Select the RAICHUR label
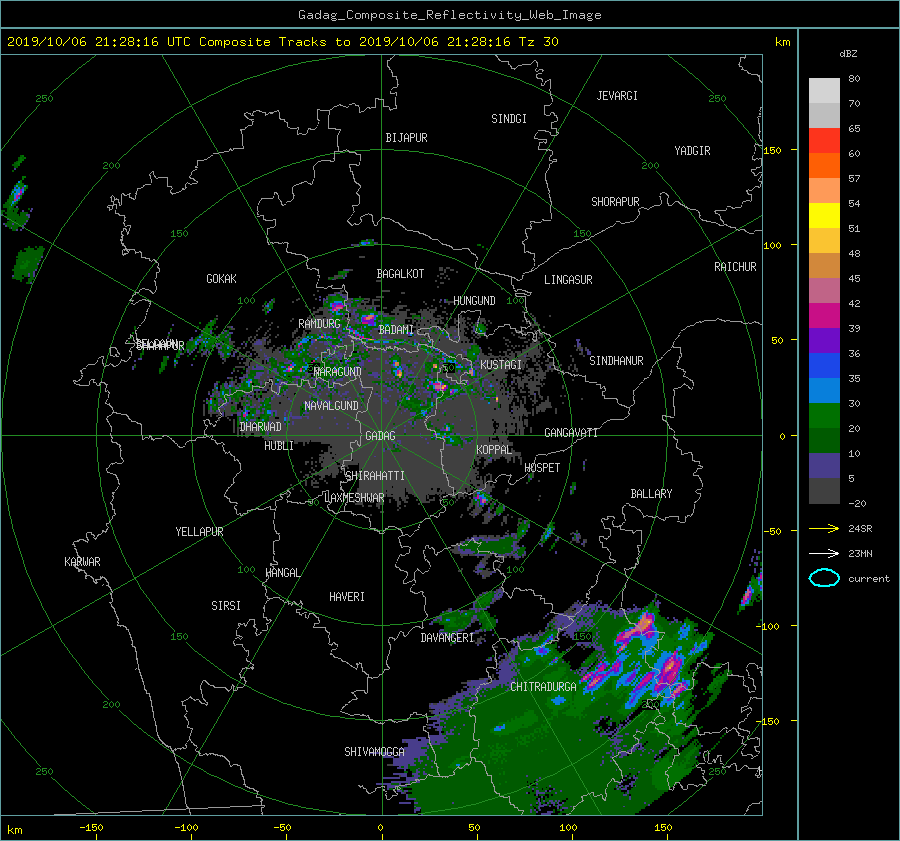 click(x=735, y=267)
